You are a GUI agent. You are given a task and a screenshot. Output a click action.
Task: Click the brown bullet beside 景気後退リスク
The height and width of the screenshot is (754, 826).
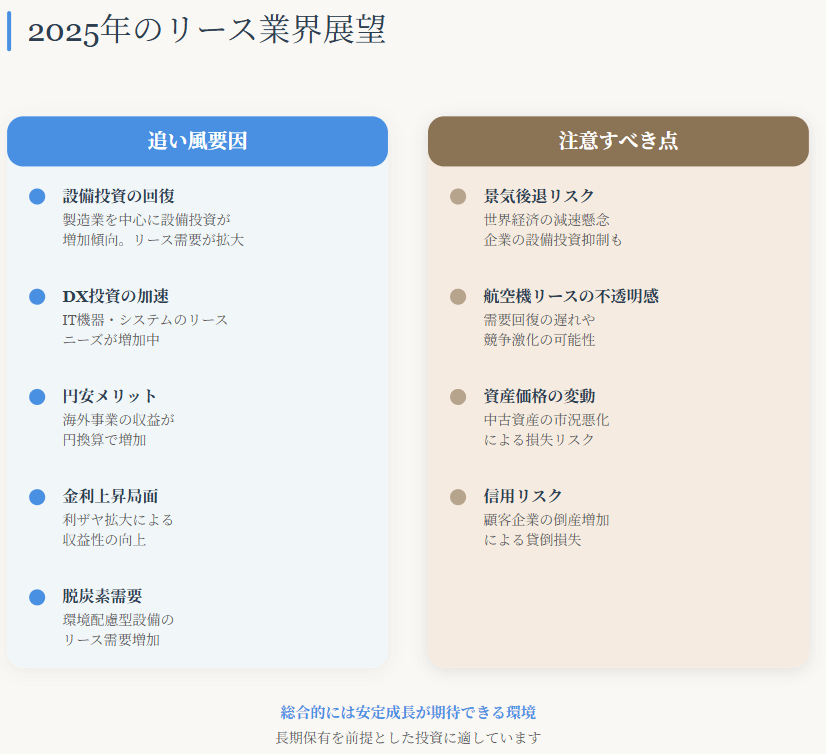458,197
